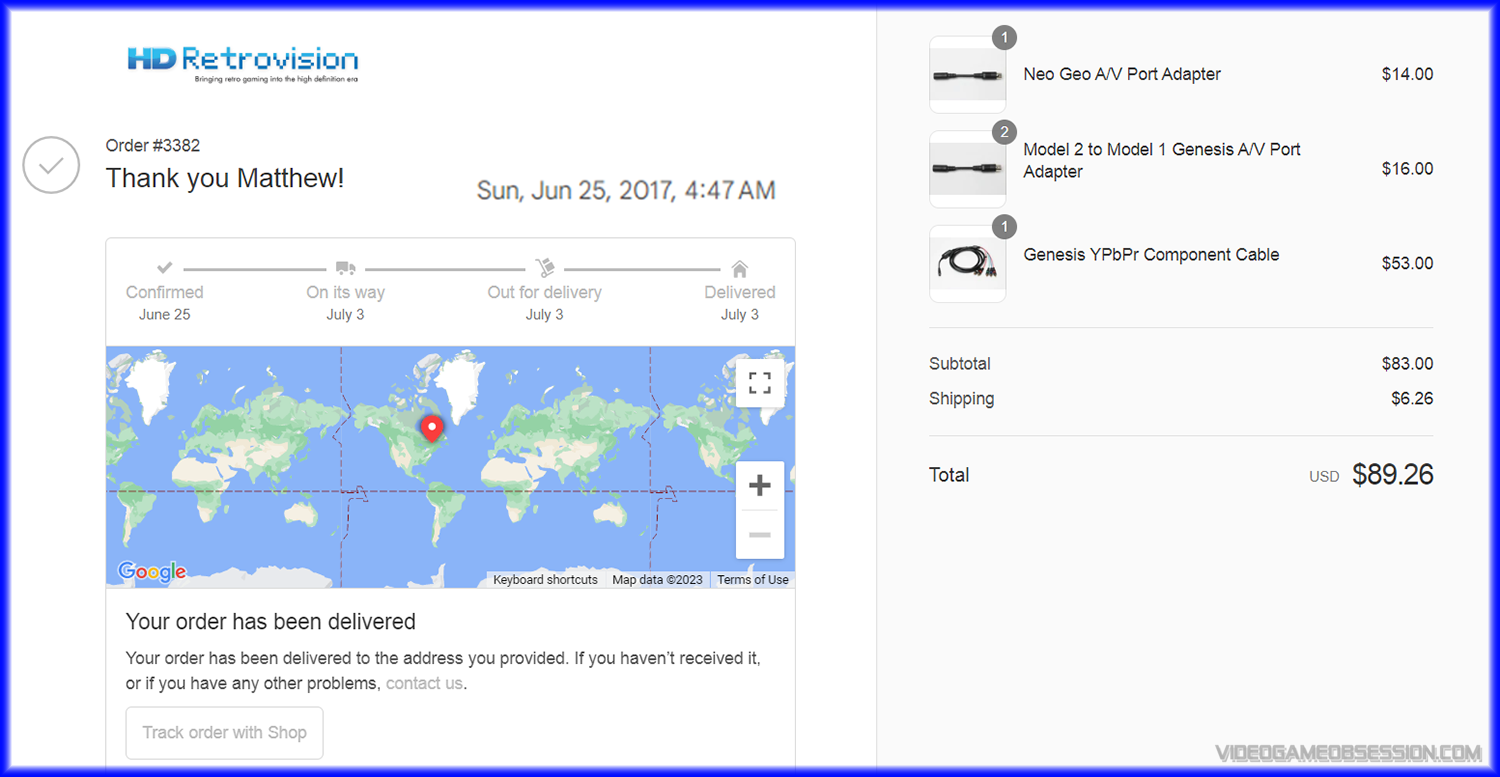Click the On its way truck icon
Image resolution: width=1500 pixels, height=777 pixels.
point(345,268)
